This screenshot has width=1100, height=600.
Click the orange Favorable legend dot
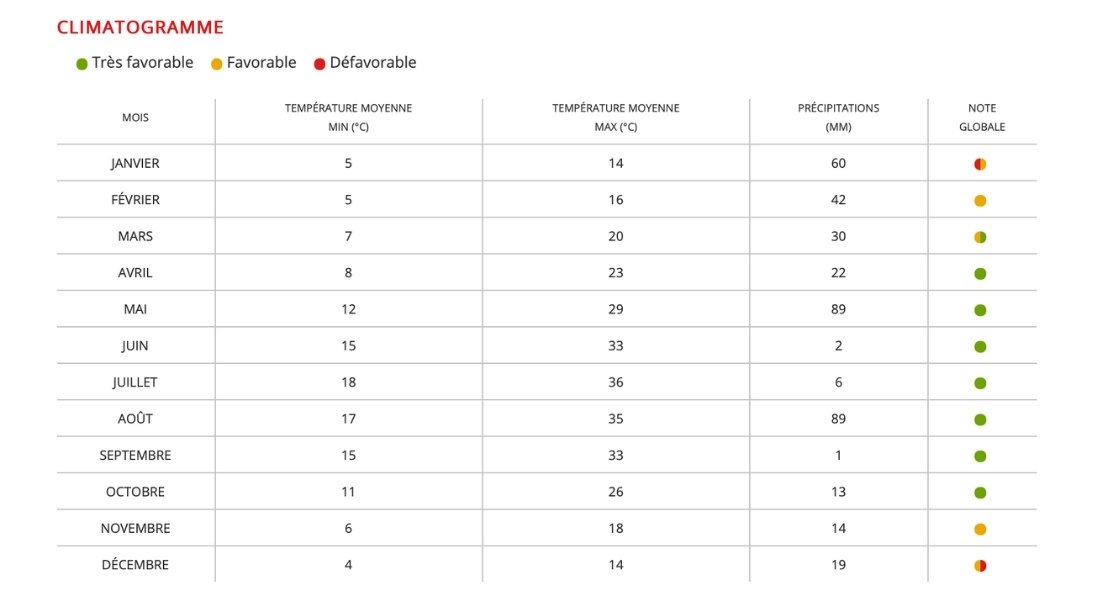(217, 64)
